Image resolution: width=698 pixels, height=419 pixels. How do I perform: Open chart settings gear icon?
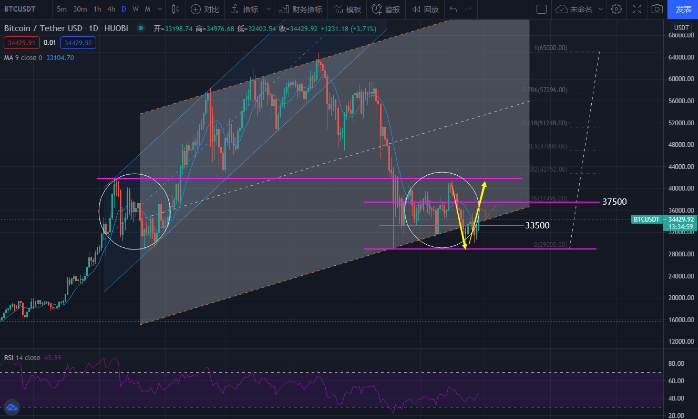[x=617, y=9]
